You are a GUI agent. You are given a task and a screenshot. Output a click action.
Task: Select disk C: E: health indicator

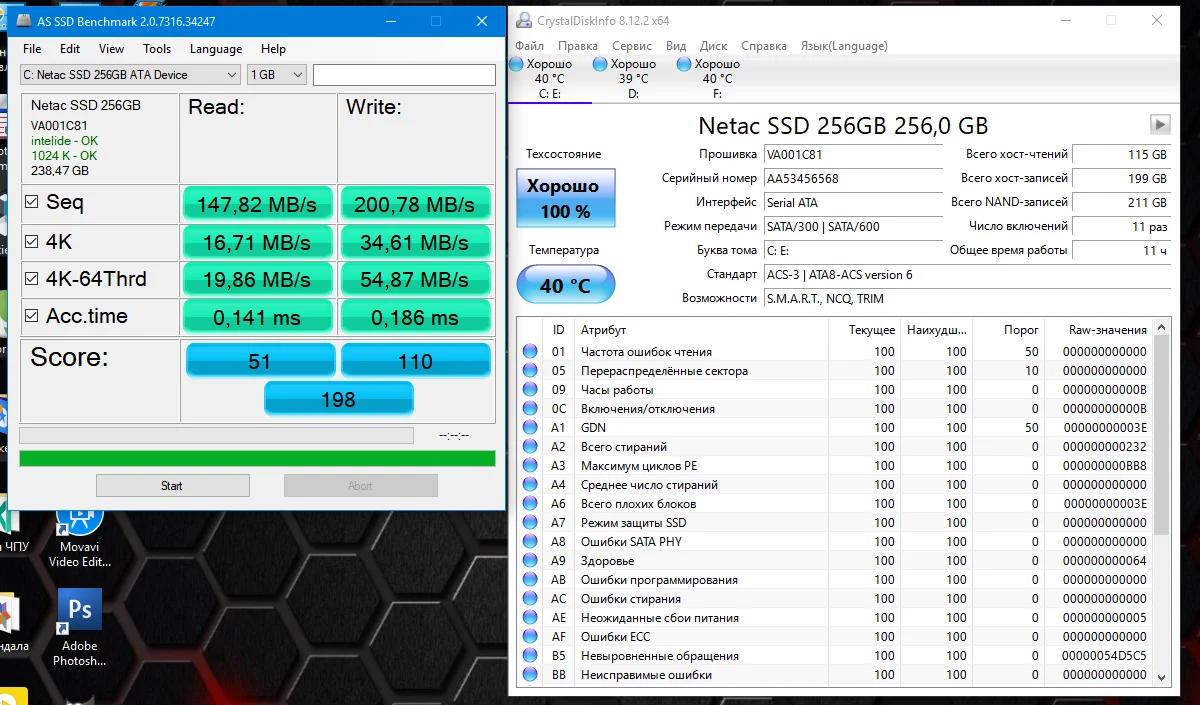[x=549, y=78]
